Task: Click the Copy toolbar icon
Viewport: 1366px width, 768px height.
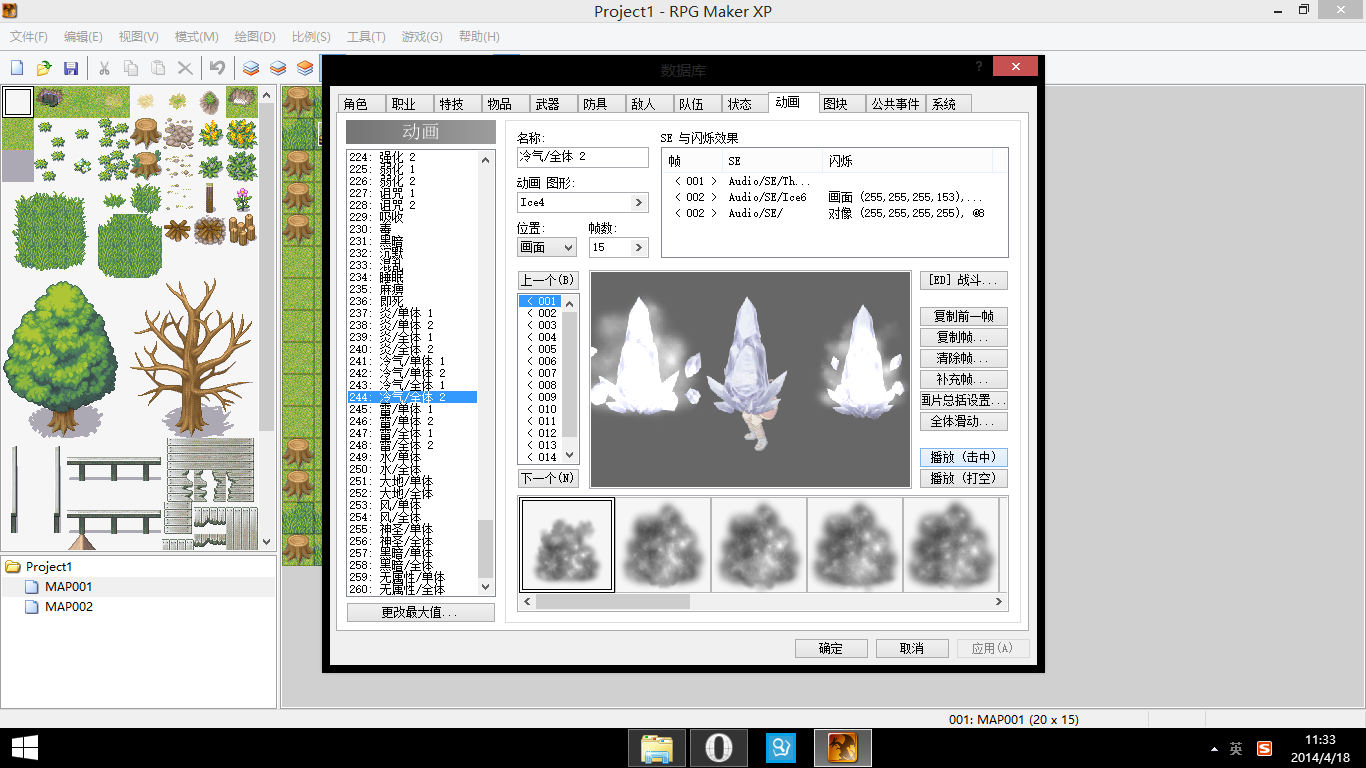Action: click(131, 68)
